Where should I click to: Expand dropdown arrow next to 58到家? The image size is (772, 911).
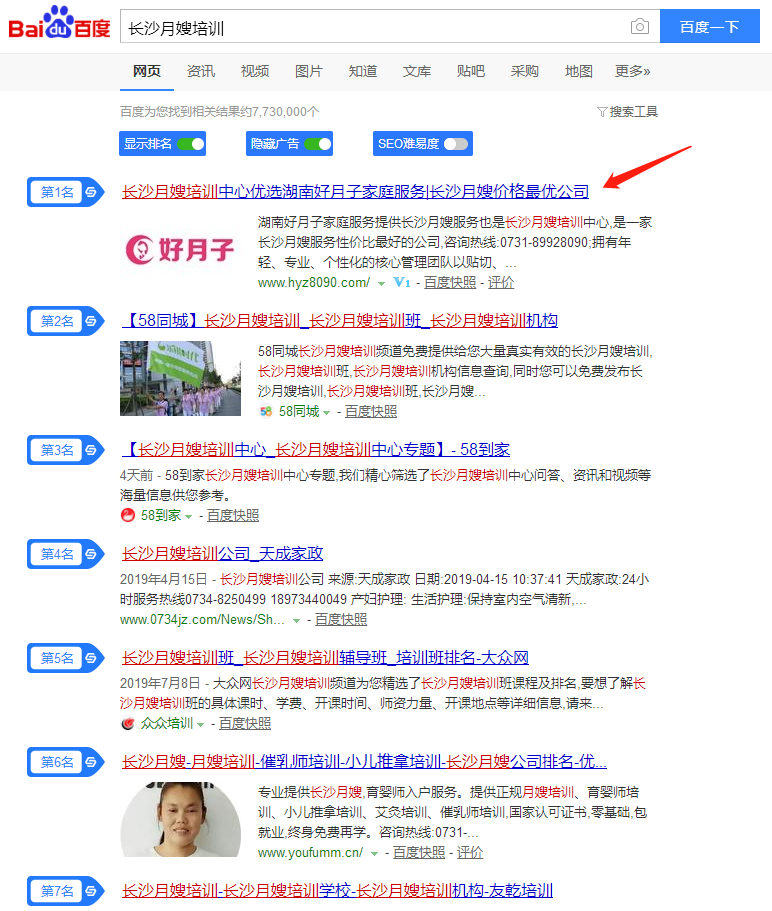pyautogui.click(x=188, y=517)
